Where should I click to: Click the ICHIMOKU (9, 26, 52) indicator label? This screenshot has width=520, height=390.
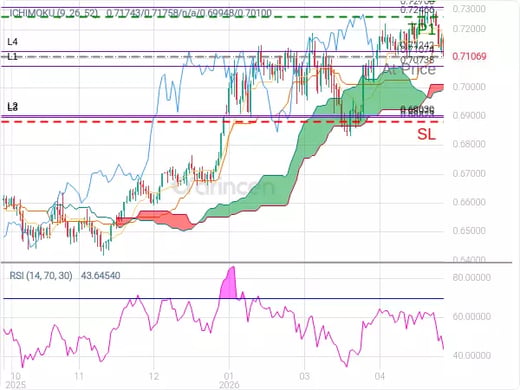[54, 13]
